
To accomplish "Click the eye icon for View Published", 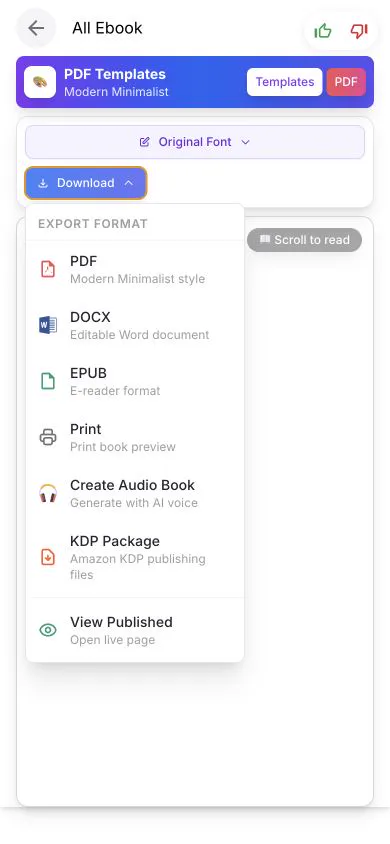I will pyautogui.click(x=48, y=630).
